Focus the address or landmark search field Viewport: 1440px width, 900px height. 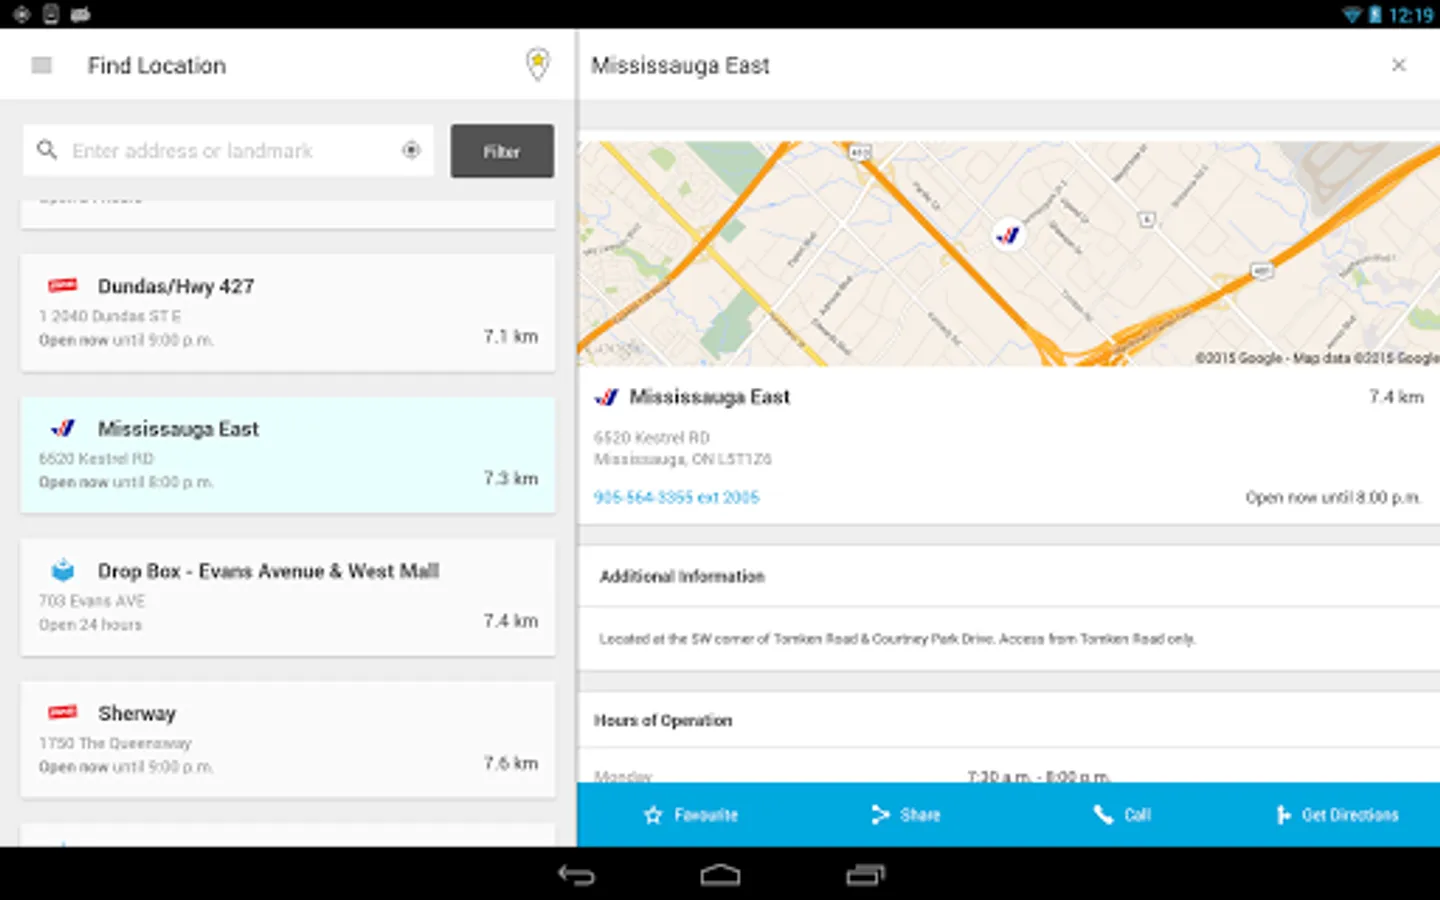click(x=228, y=150)
